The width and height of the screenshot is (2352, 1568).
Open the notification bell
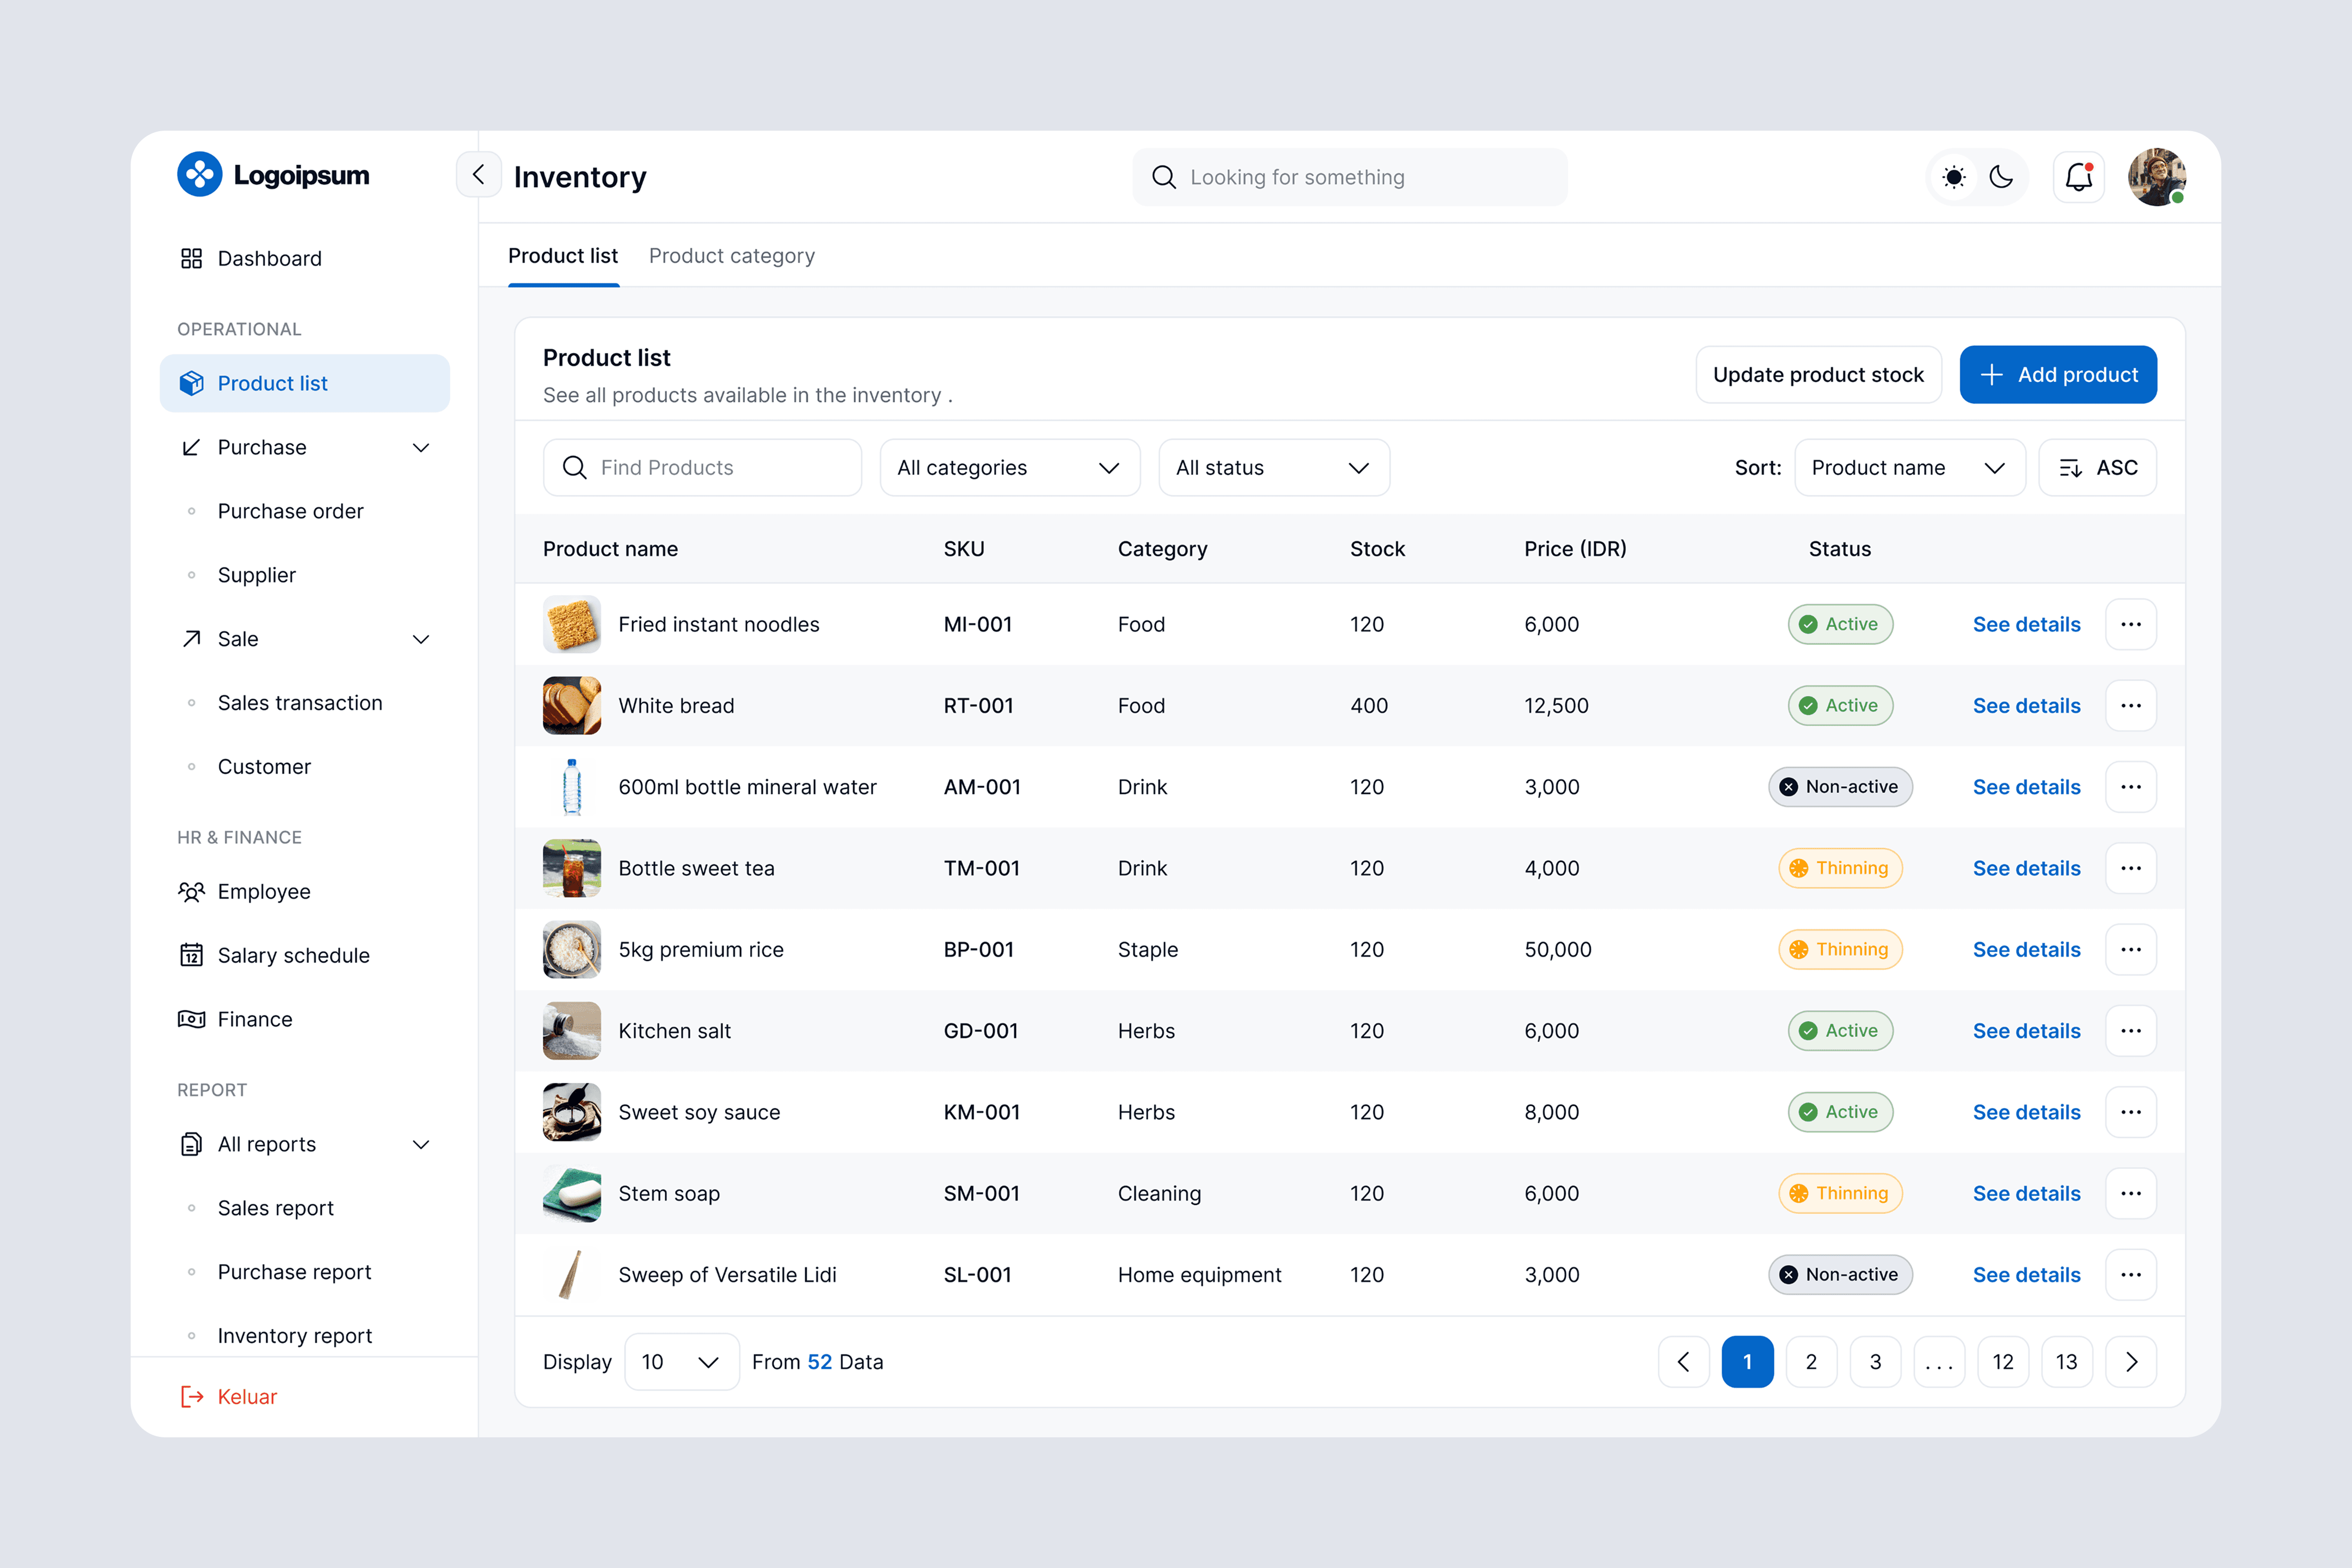(2078, 177)
